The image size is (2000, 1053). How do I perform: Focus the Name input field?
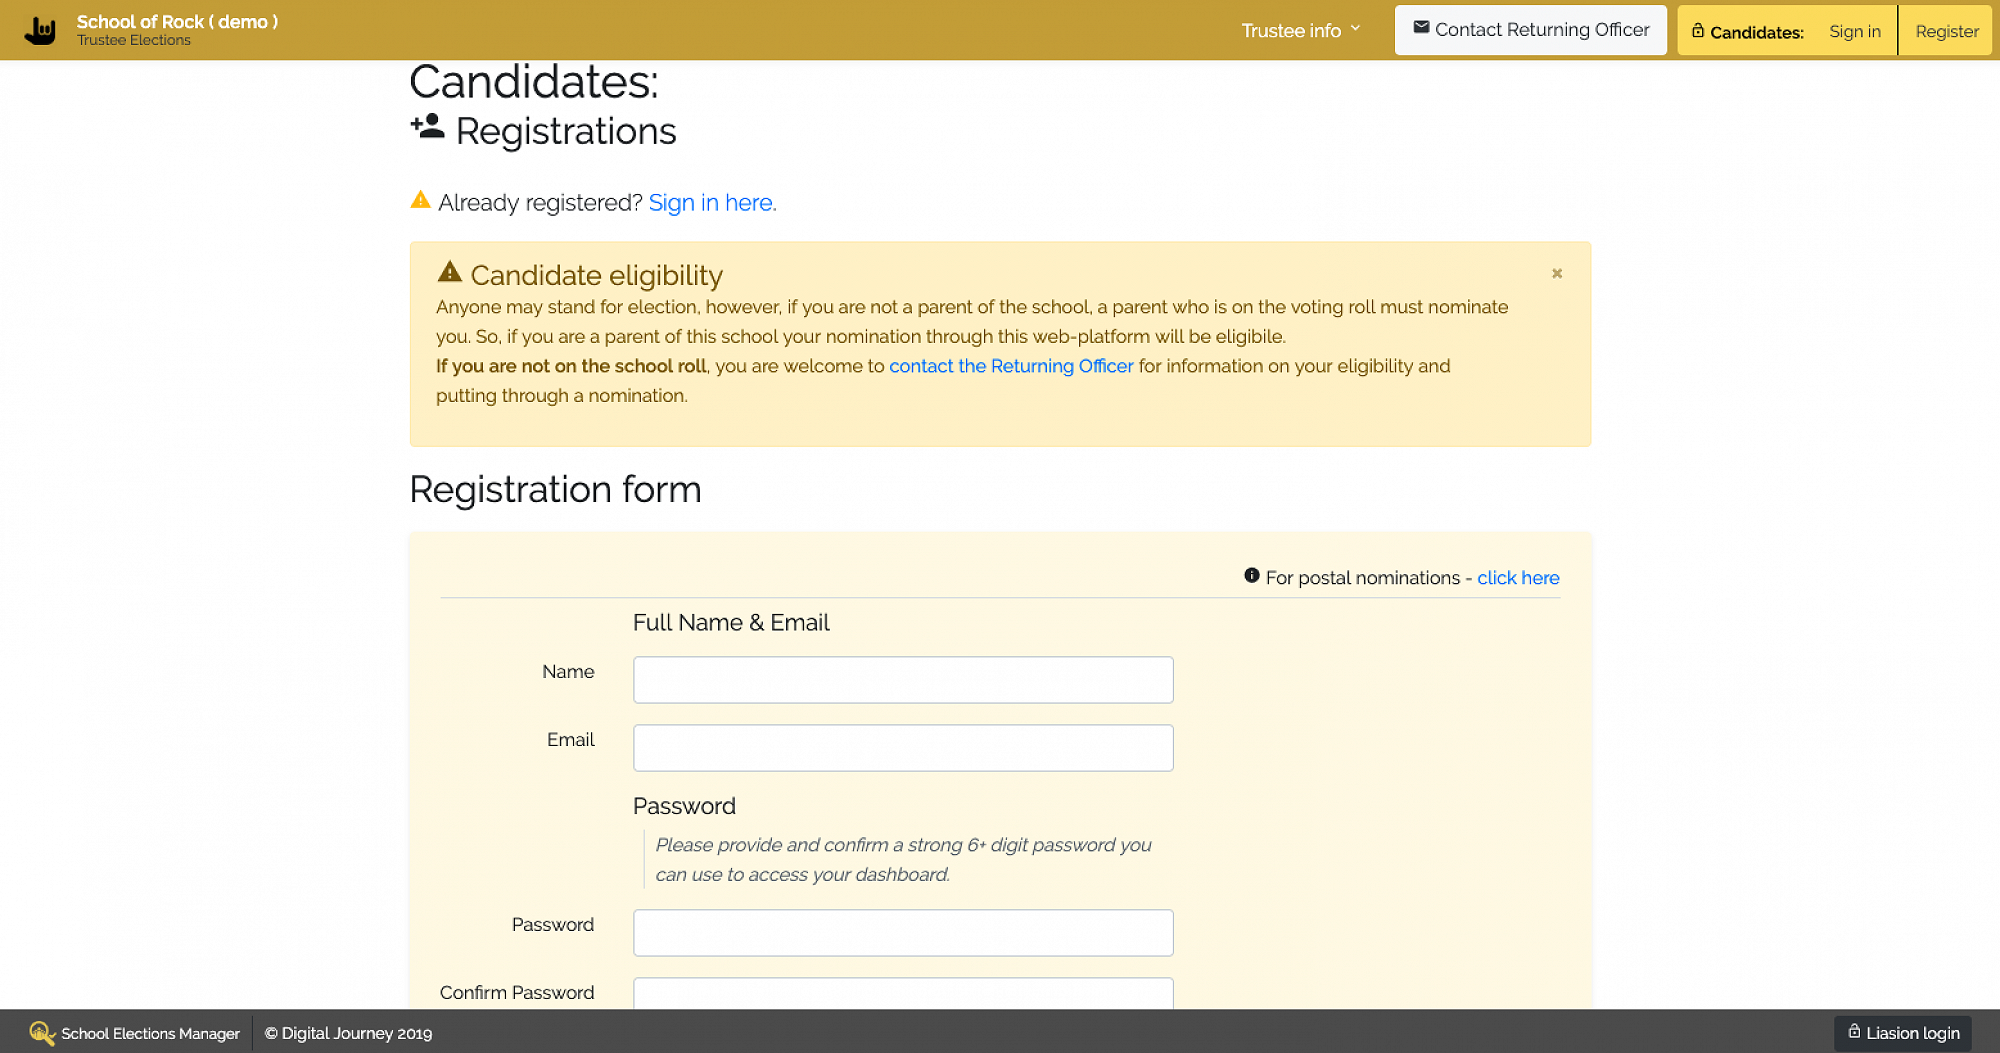coord(903,680)
